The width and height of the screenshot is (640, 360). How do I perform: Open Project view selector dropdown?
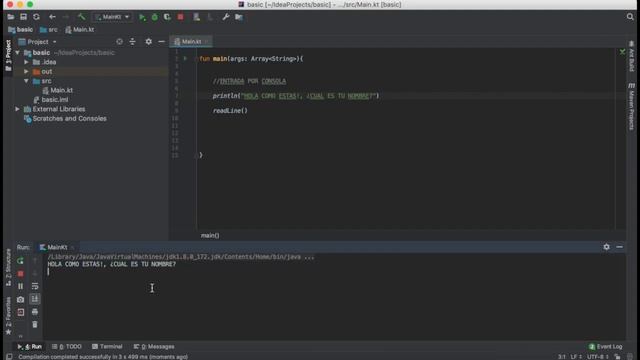tap(38, 42)
